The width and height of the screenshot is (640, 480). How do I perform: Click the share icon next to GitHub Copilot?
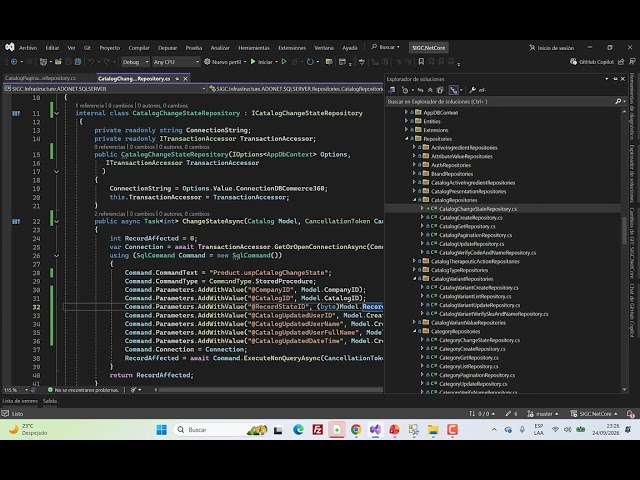[x=621, y=62]
